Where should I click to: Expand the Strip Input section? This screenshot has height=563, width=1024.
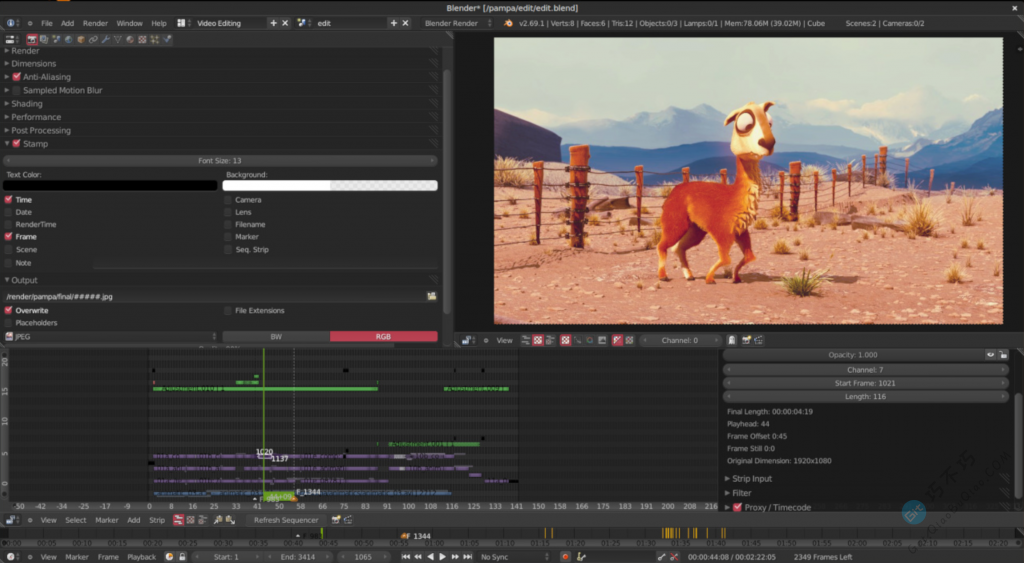tap(752, 479)
